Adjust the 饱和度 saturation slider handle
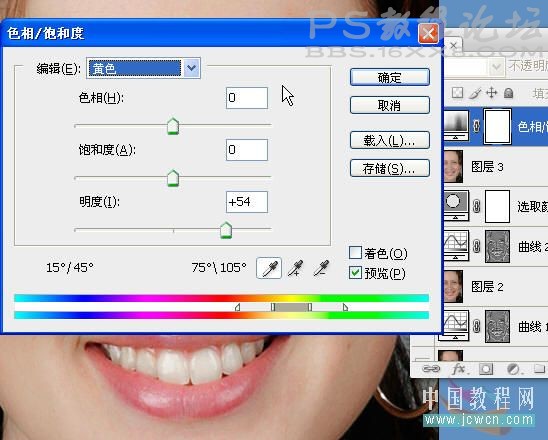 coord(173,178)
